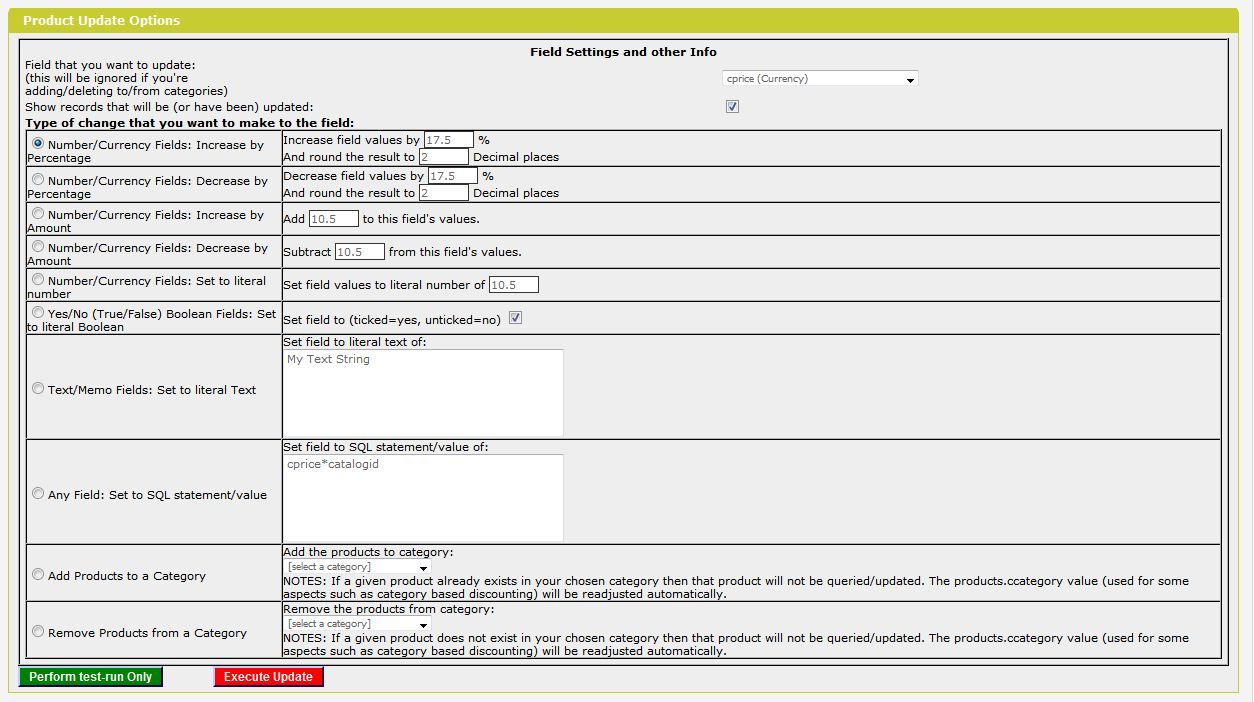This screenshot has width=1254, height=702.
Task: Open Remove the products from category dropdown
Action: [357, 624]
